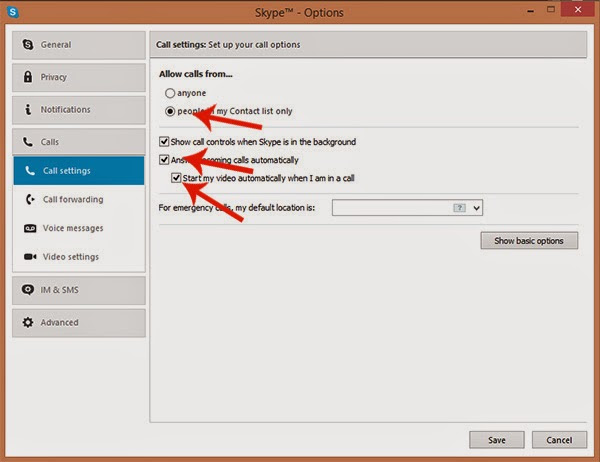Screen dimensions: 600x462
Task: Select the Call settings item
Action: (x=79, y=170)
